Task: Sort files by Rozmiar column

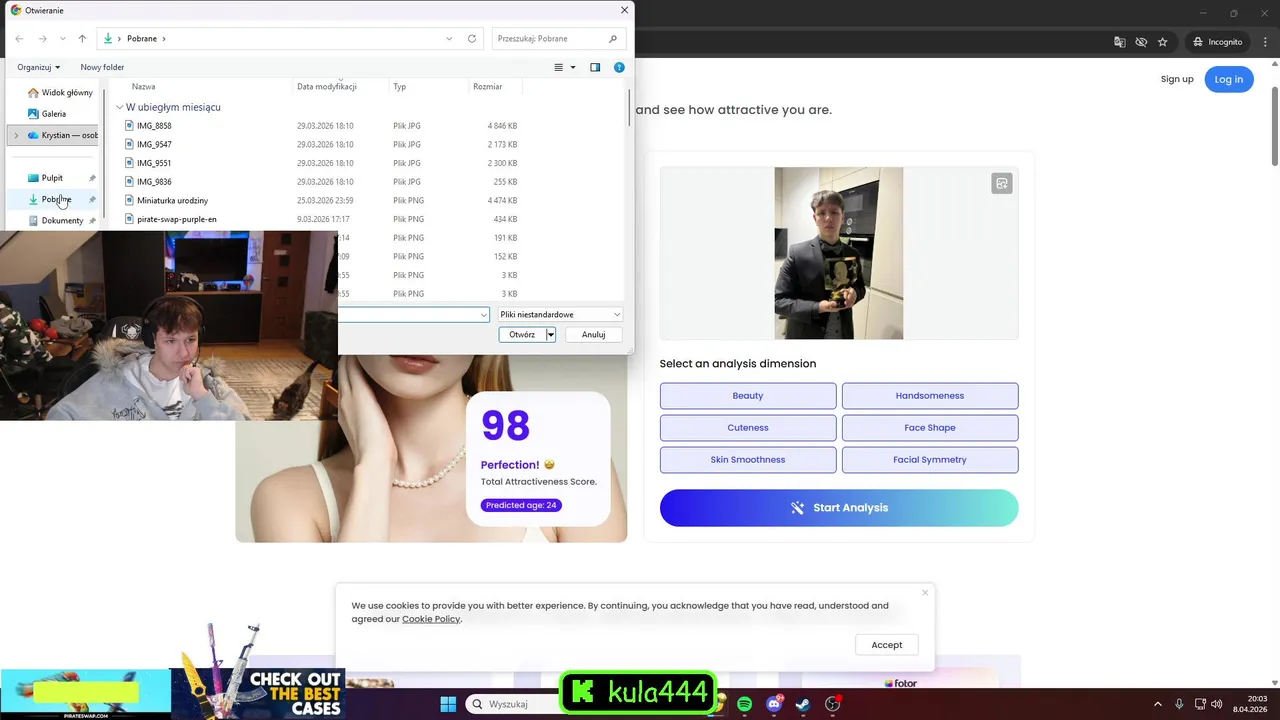Action: pos(487,87)
